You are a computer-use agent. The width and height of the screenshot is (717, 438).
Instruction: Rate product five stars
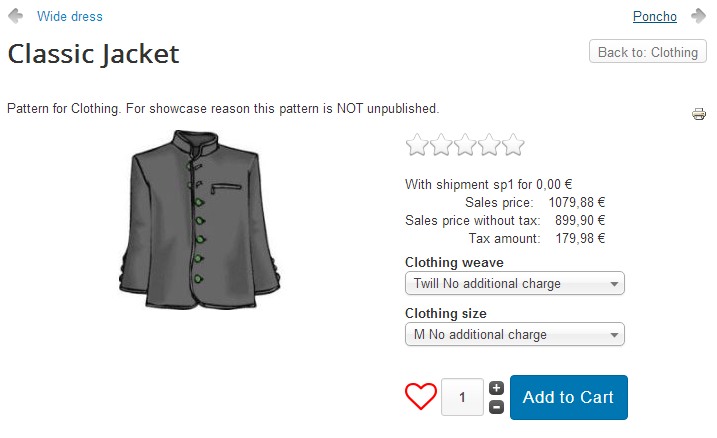click(513, 146)
